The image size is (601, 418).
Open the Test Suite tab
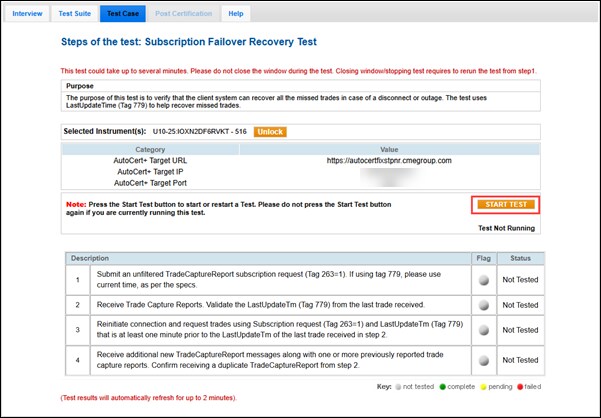(78, 14)
